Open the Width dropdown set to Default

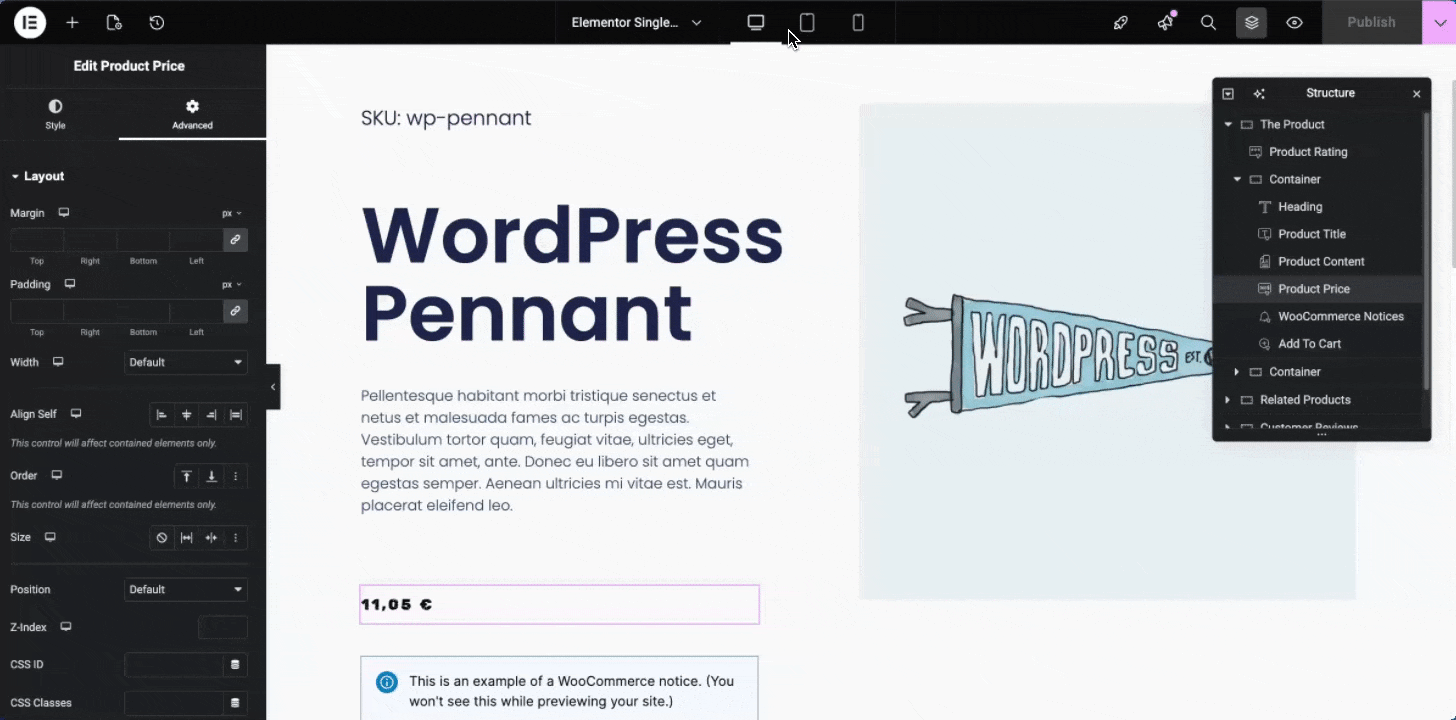click(x=185, y=361)
